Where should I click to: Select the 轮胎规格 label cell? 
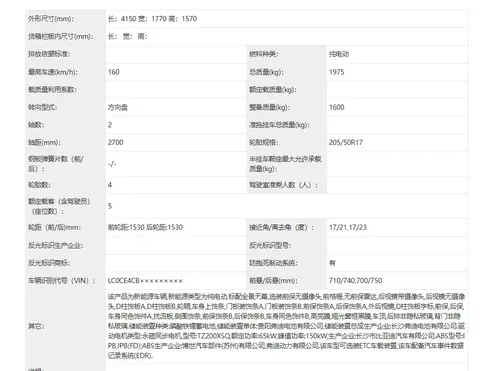click(x=287, y=142)
